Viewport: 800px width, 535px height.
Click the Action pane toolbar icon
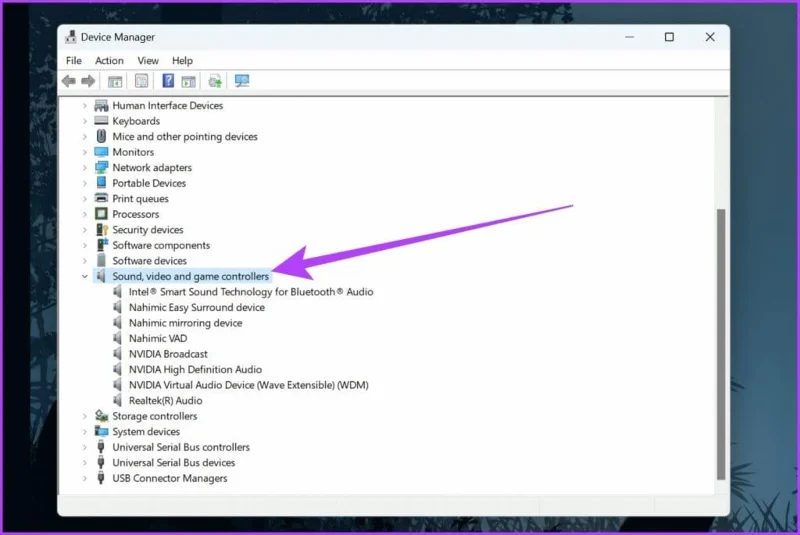188,81
